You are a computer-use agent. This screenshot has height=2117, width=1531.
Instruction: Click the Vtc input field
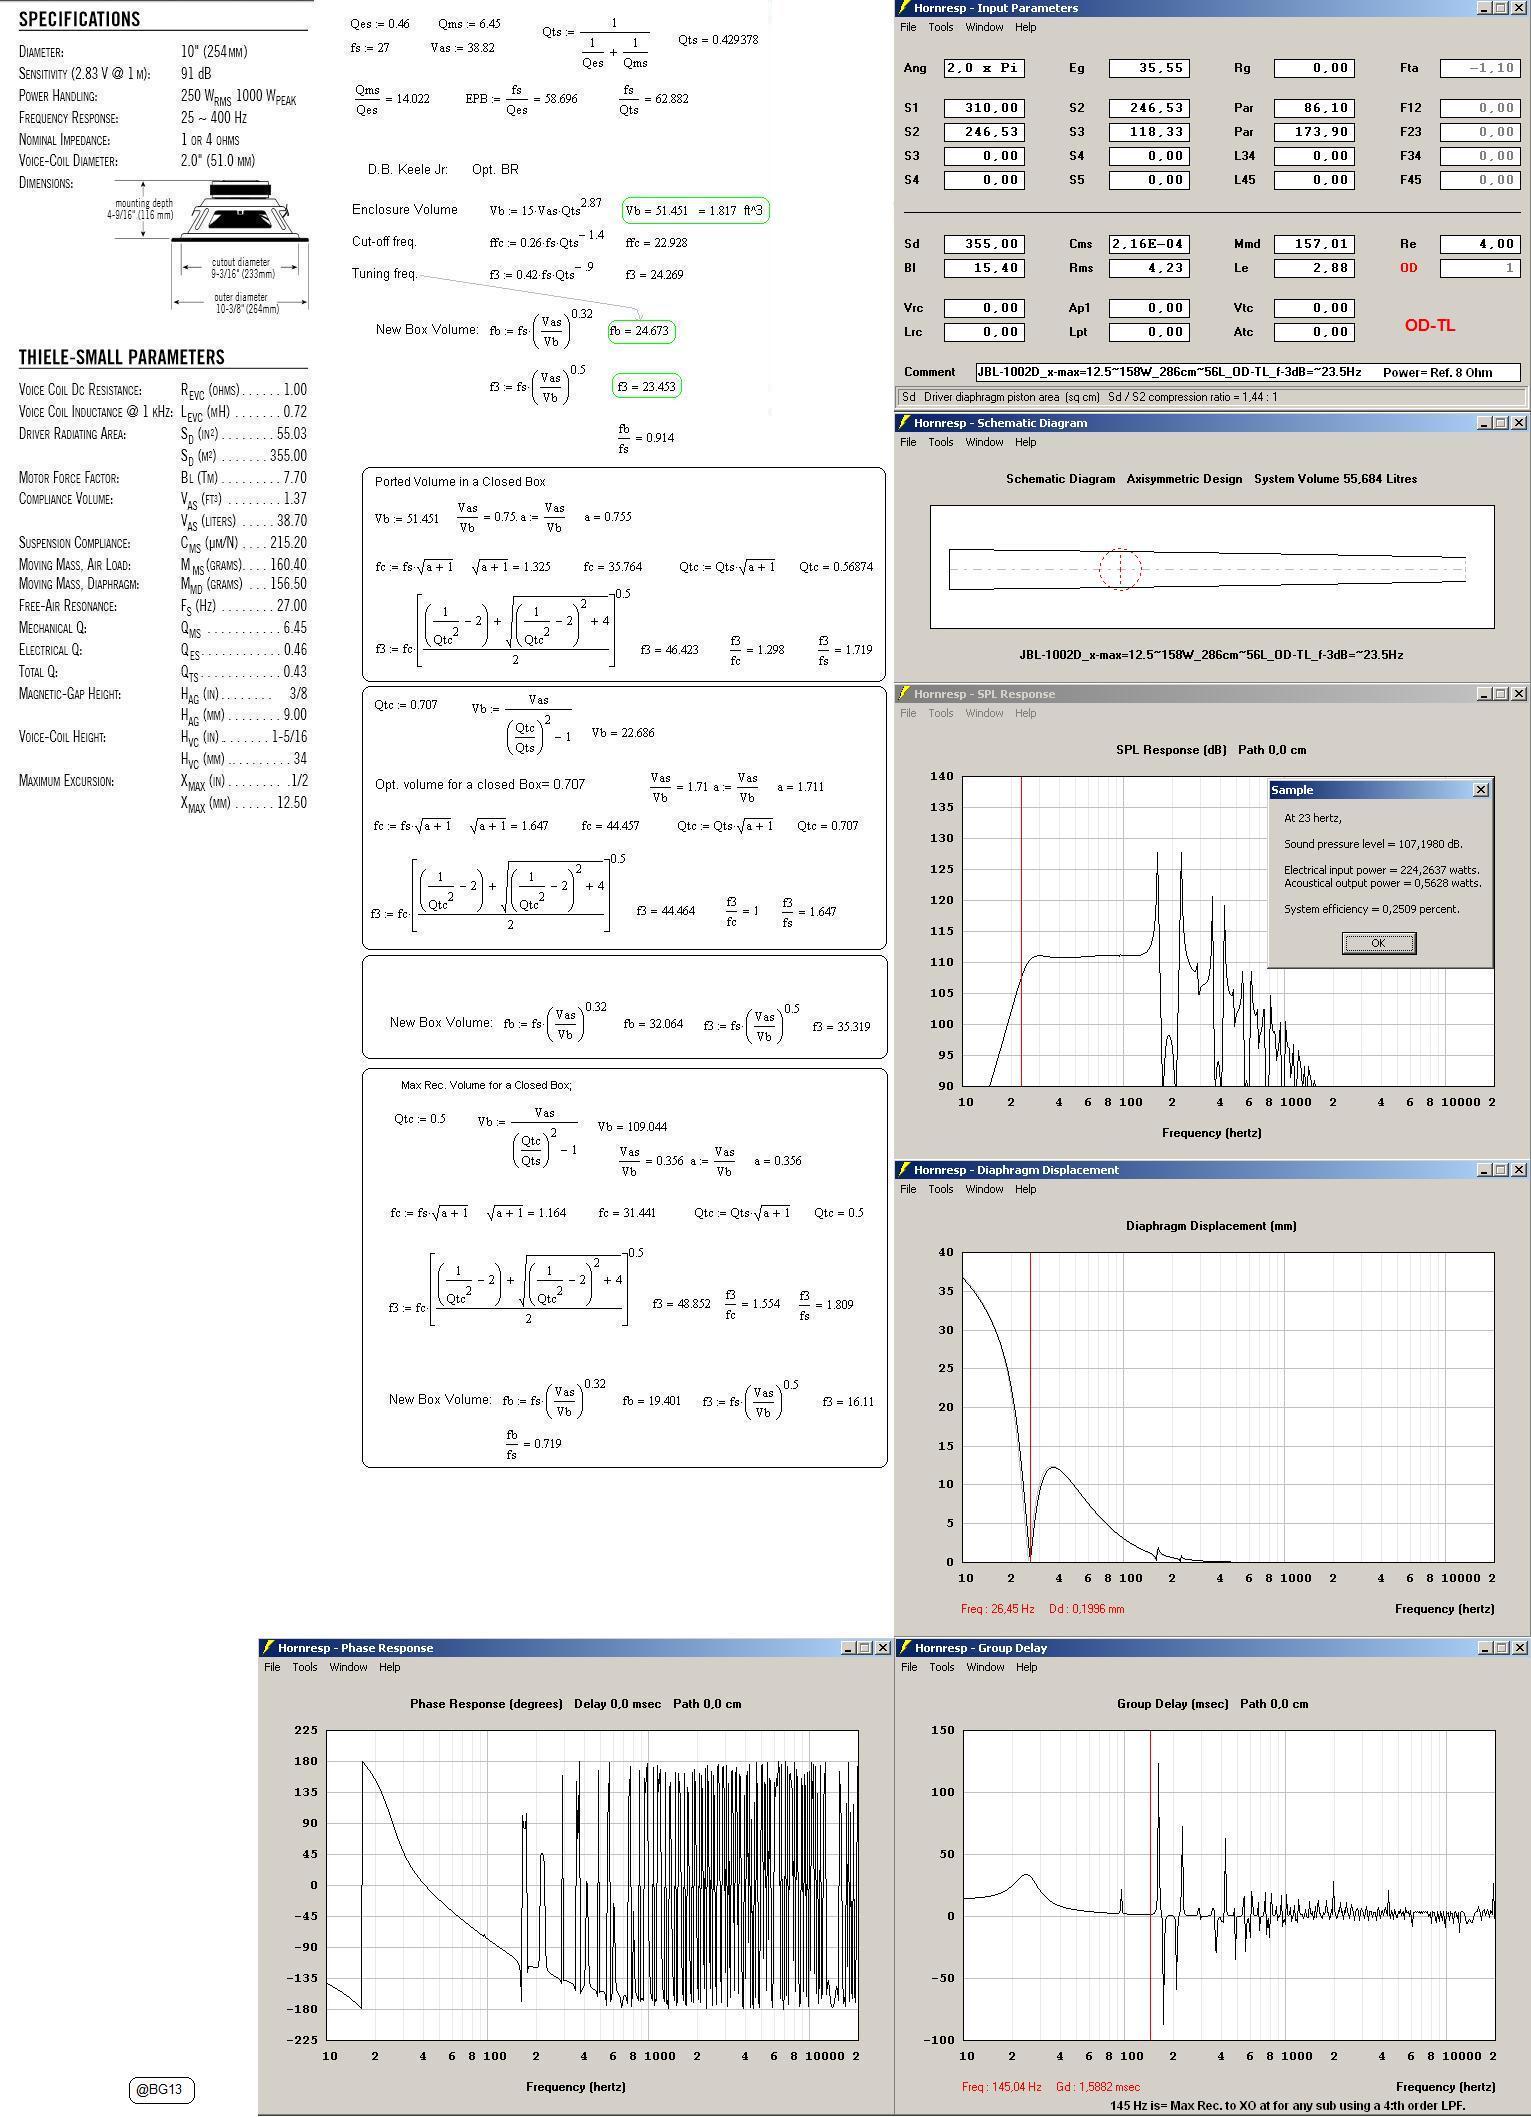[x=1314, y=308]
